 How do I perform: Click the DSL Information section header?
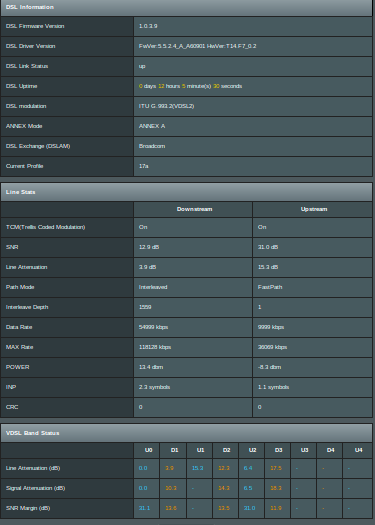click(x=186, y=7)
